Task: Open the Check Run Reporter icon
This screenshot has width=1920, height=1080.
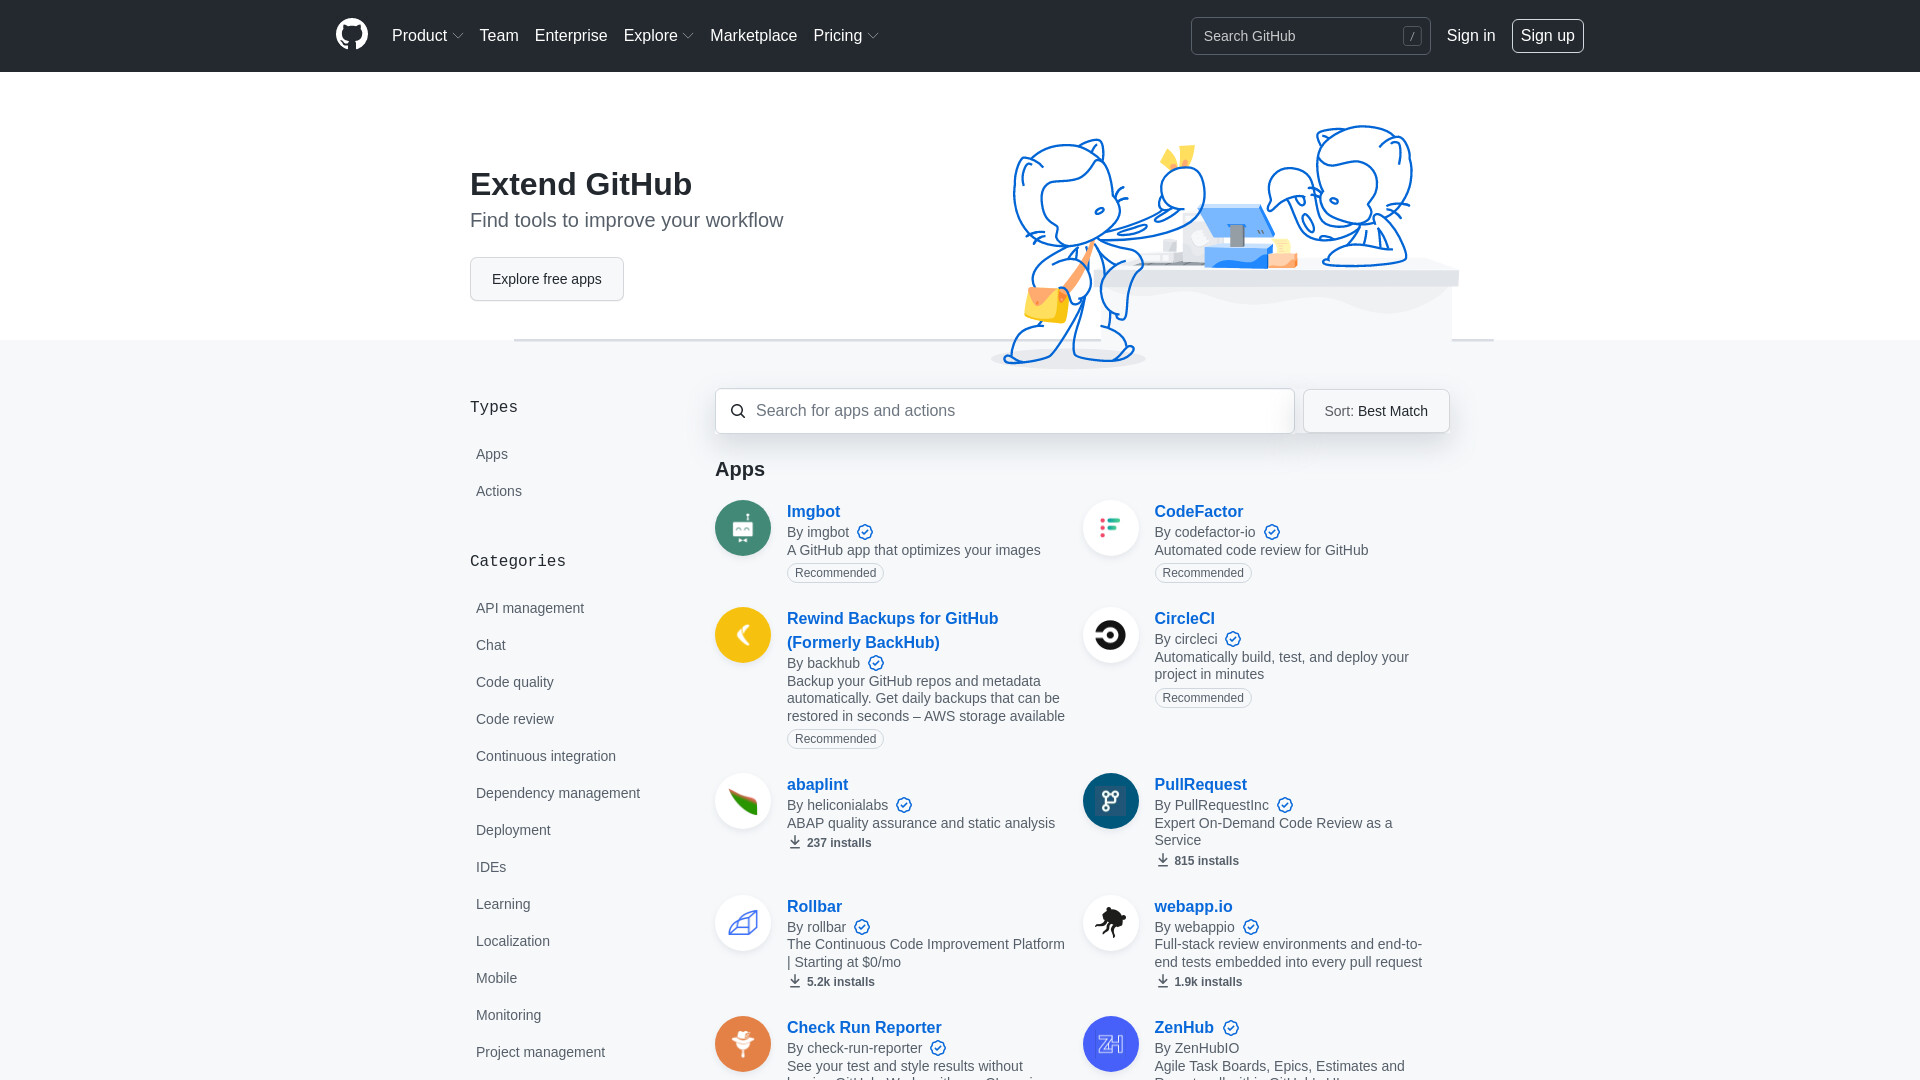Action: 743,1044
